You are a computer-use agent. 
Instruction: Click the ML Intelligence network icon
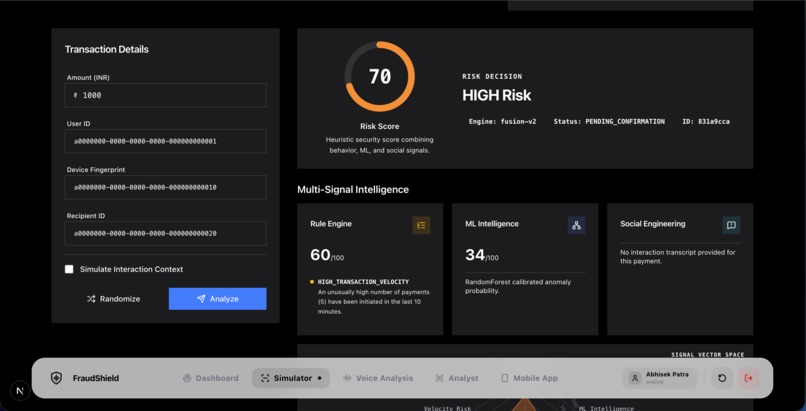click(576, 225)
